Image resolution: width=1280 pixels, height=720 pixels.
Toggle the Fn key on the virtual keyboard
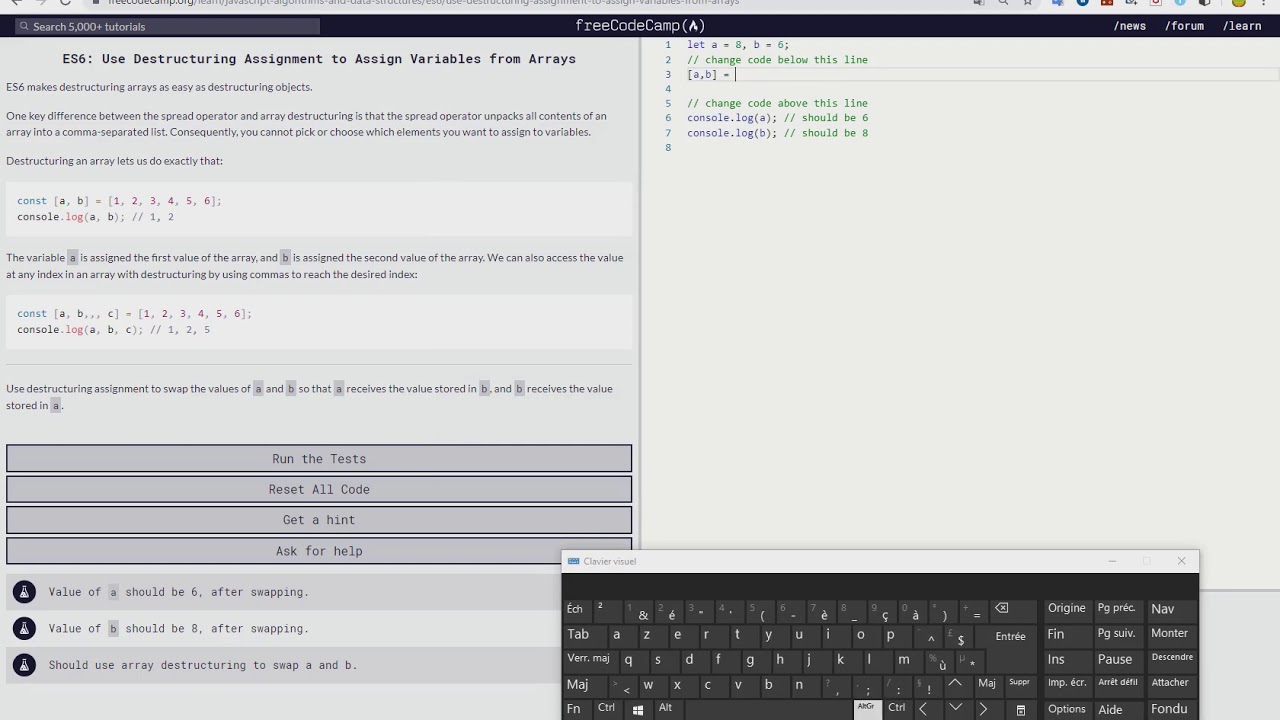point(574,709)
